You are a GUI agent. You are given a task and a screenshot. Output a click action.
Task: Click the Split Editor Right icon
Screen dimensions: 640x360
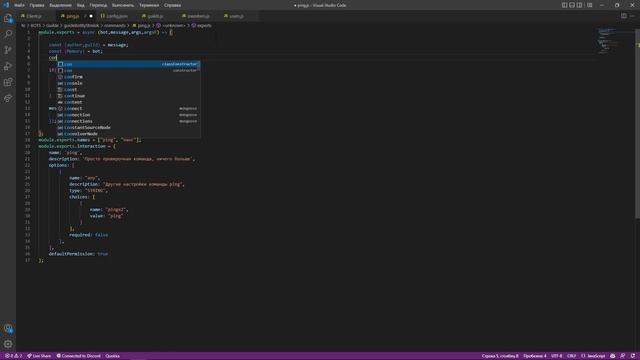coord(624,16)
